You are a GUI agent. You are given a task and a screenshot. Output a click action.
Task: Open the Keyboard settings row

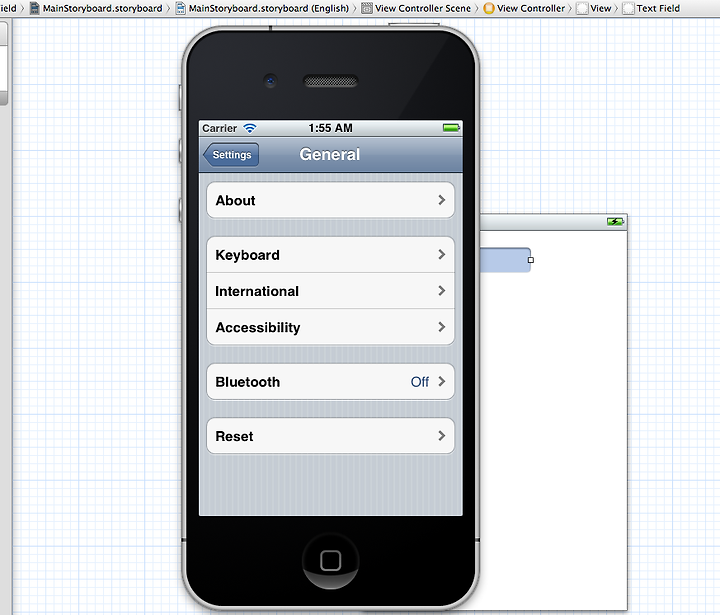(331, 255)
